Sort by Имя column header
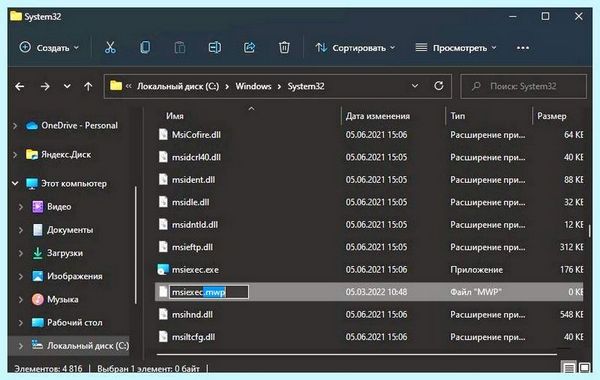 (x=174, y=116)
